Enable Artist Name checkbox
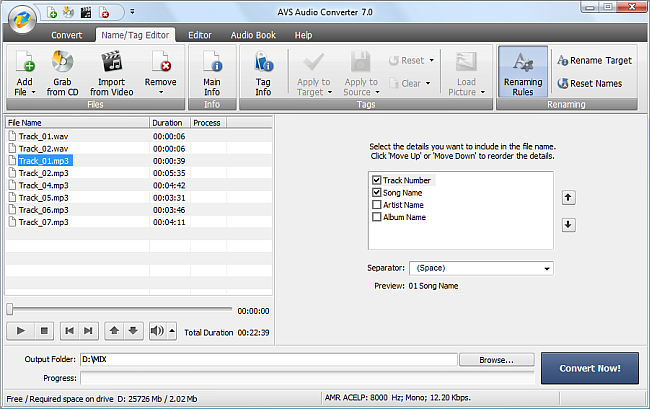Viewport: 650px width, 409px height. (376, 205)
